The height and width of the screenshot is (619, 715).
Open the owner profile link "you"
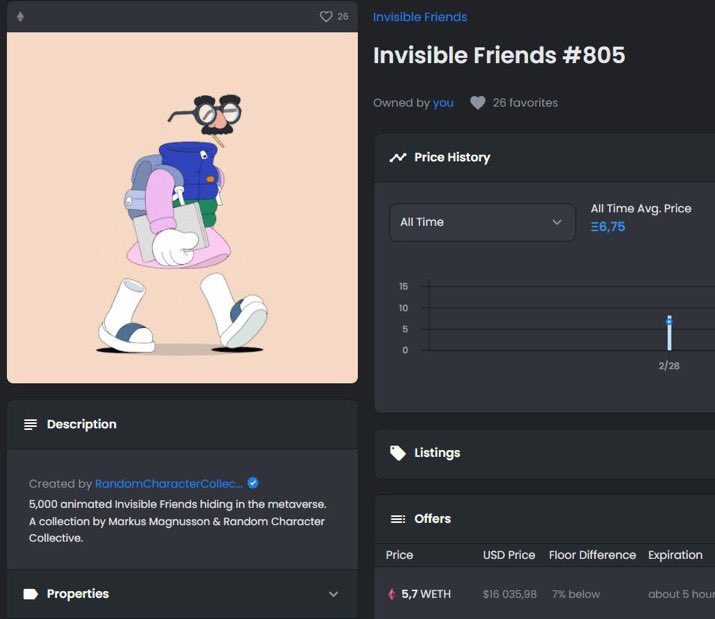[x=443, y=103]
